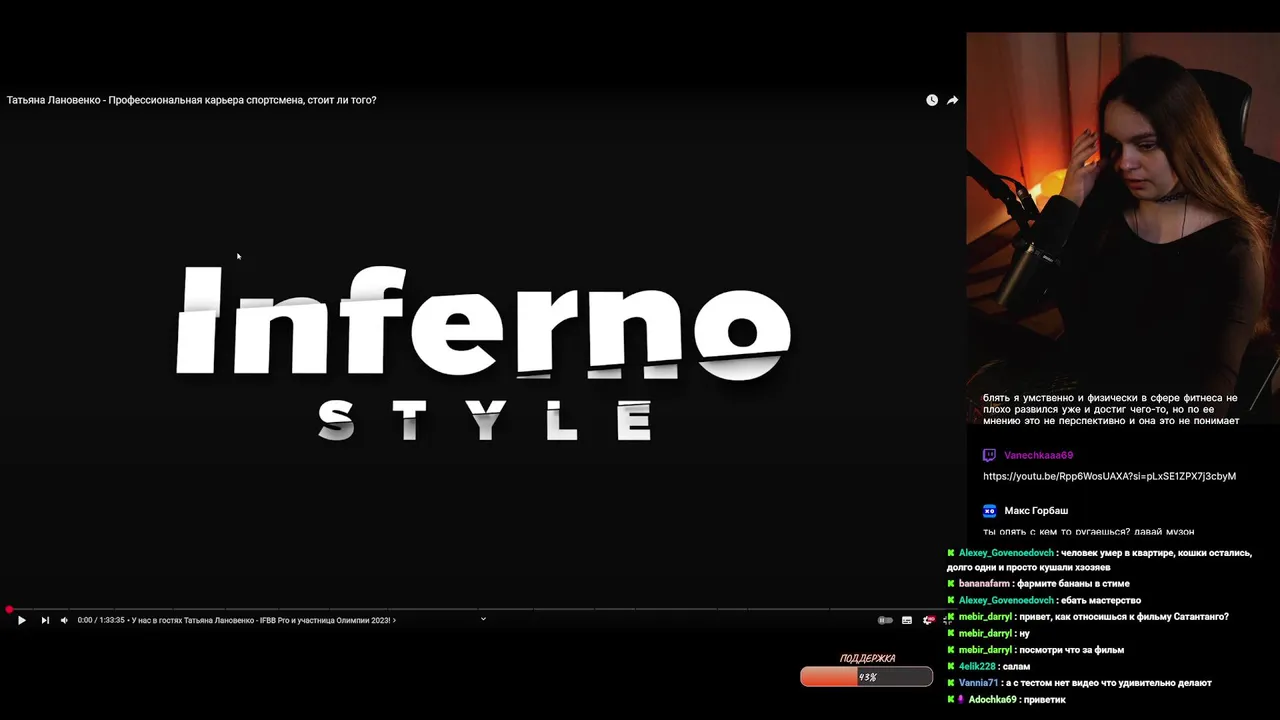Viewport: 1280px width, 720px height.
Task: Open chapter title 'У нас в гостях Татьяна Лановенко'
Action: pos(263,620)
